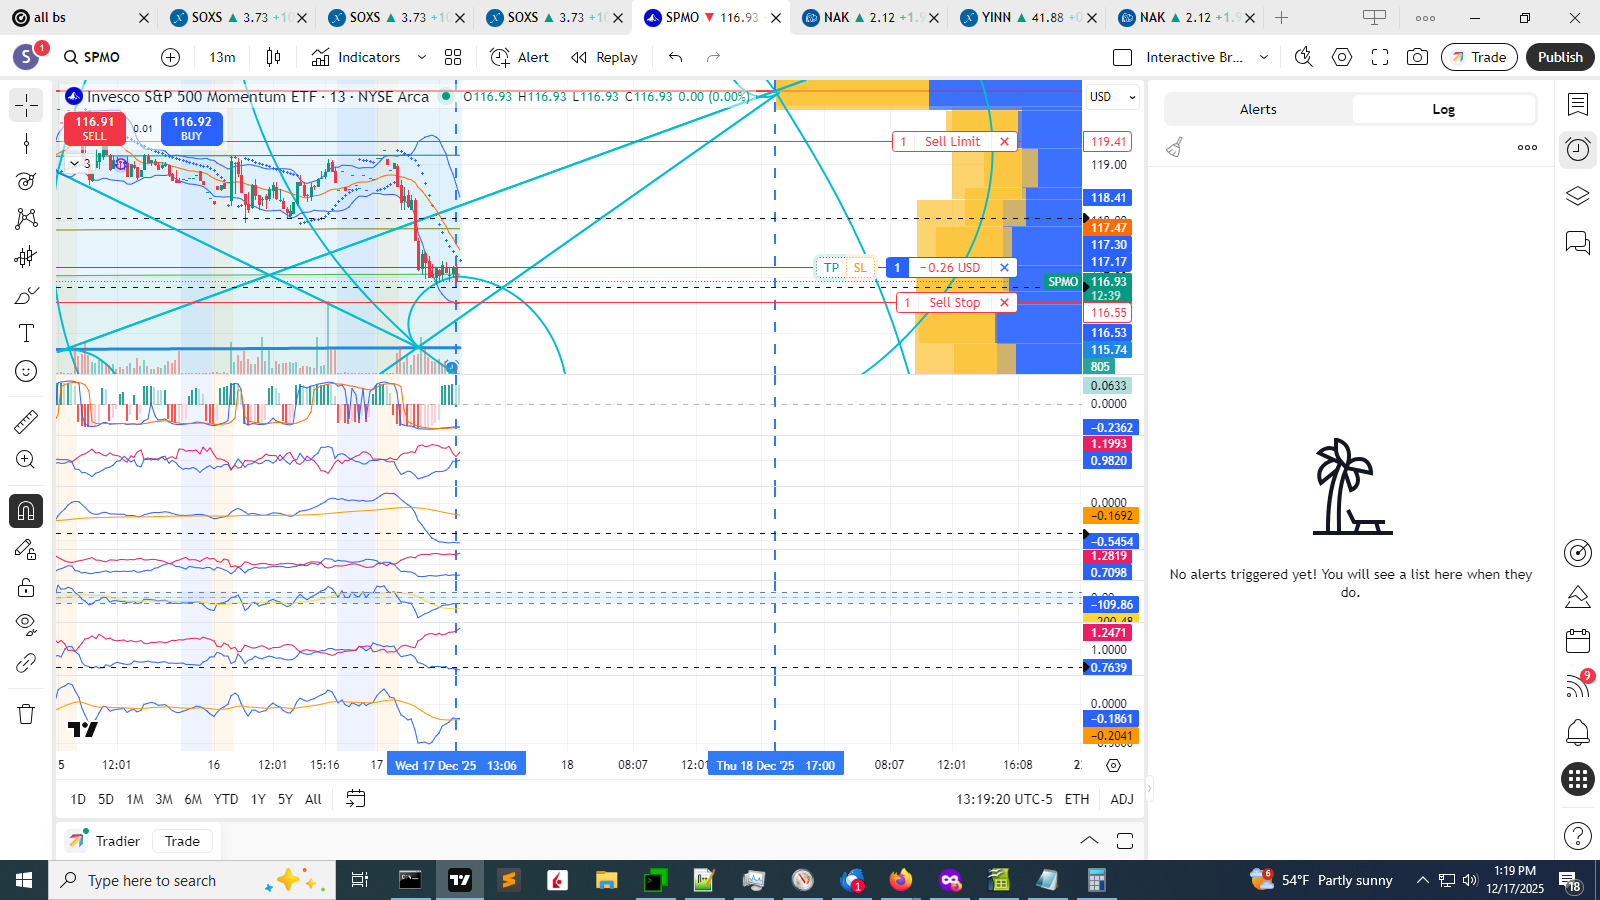Toggle magnet mode for drawings

[x=26, y=511]
